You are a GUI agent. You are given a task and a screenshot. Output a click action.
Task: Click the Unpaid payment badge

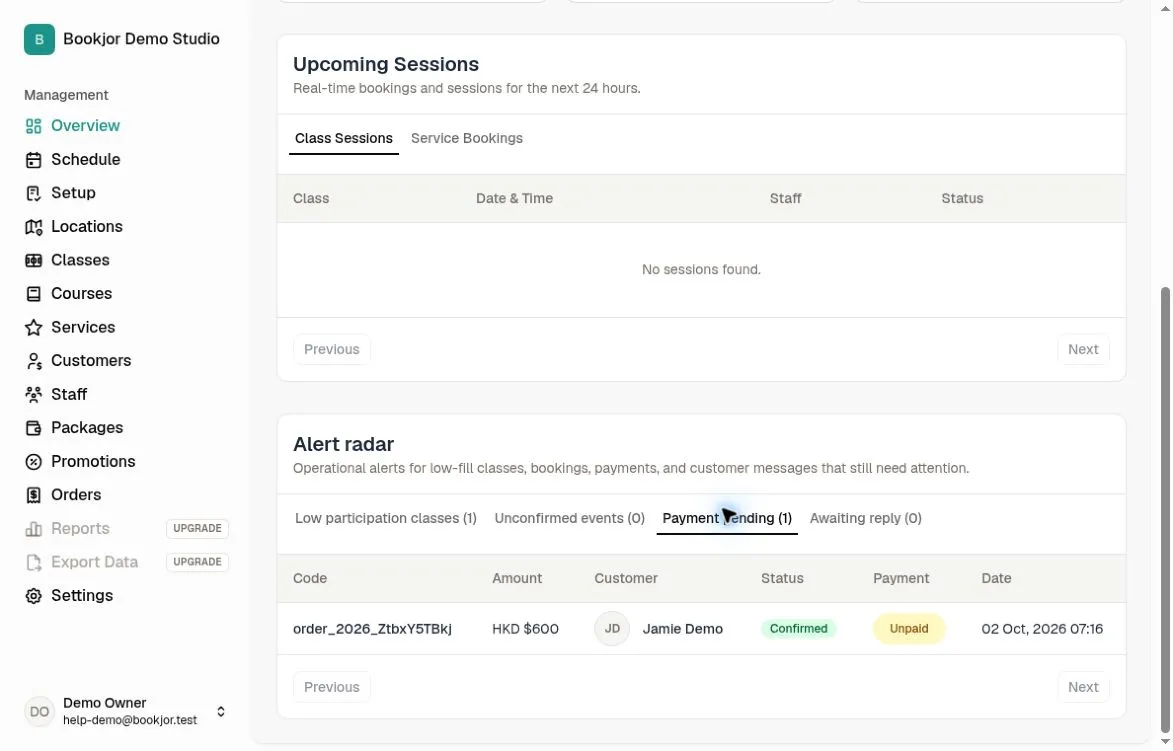coord(909,629)
